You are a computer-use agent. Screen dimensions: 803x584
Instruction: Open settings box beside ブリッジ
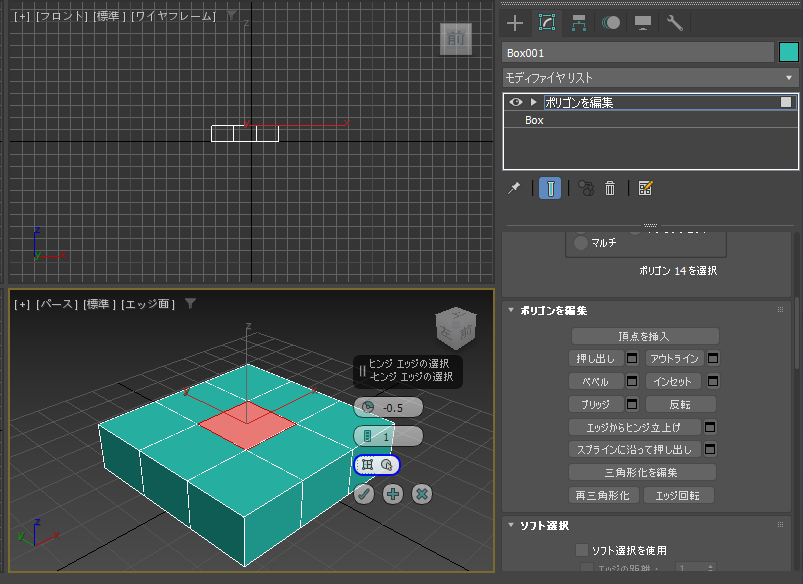(x=632, y=405)
